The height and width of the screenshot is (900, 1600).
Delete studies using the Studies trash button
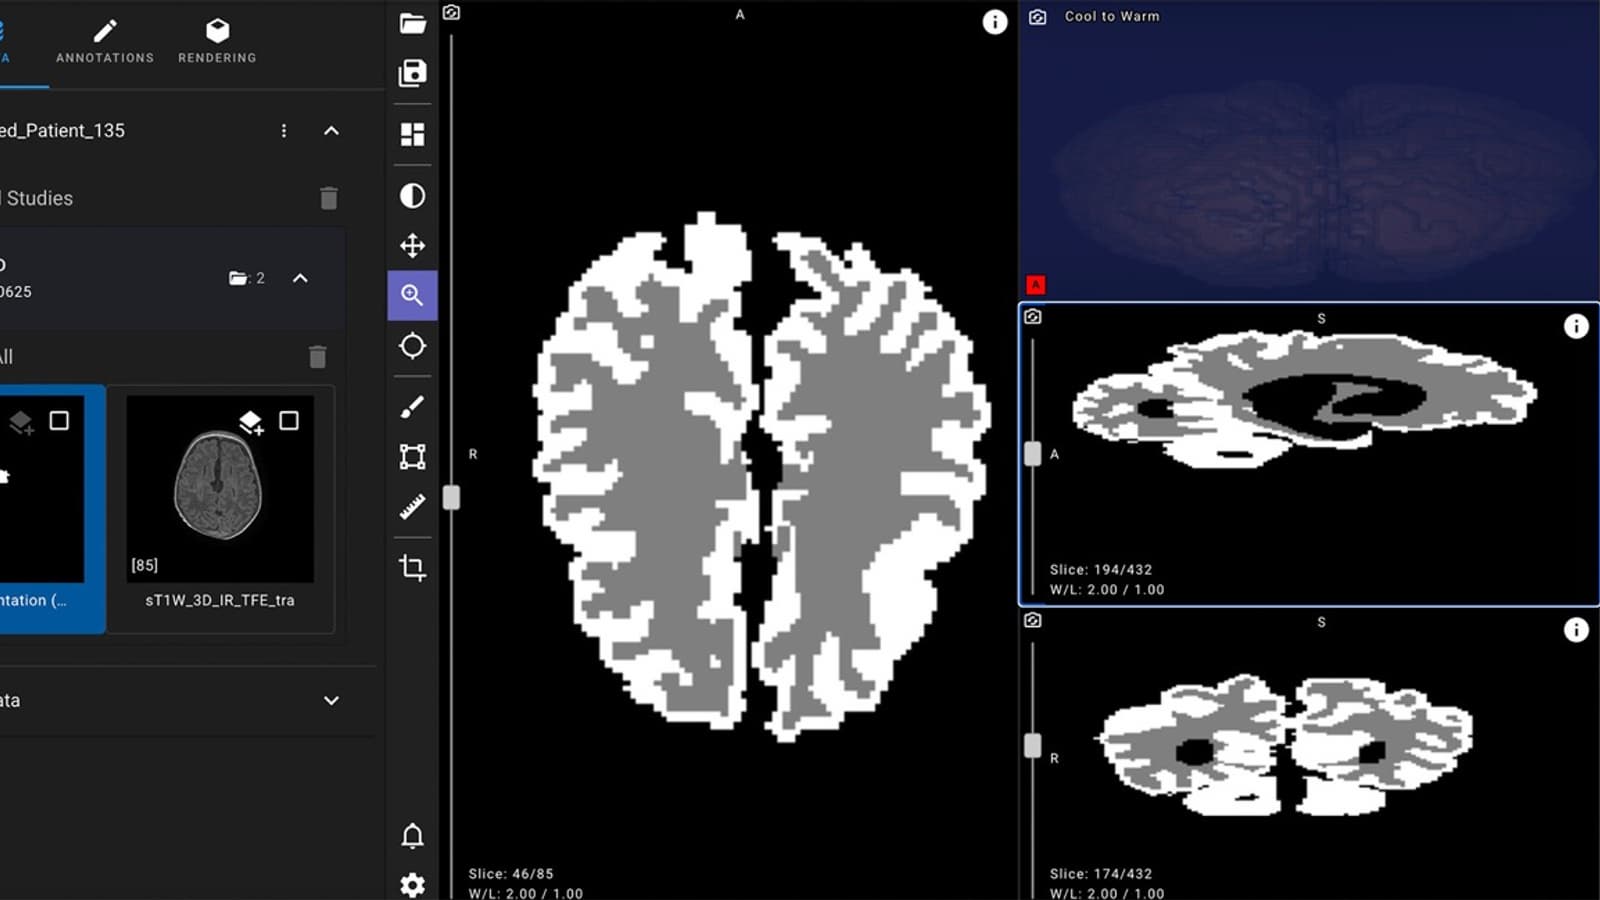328,198
